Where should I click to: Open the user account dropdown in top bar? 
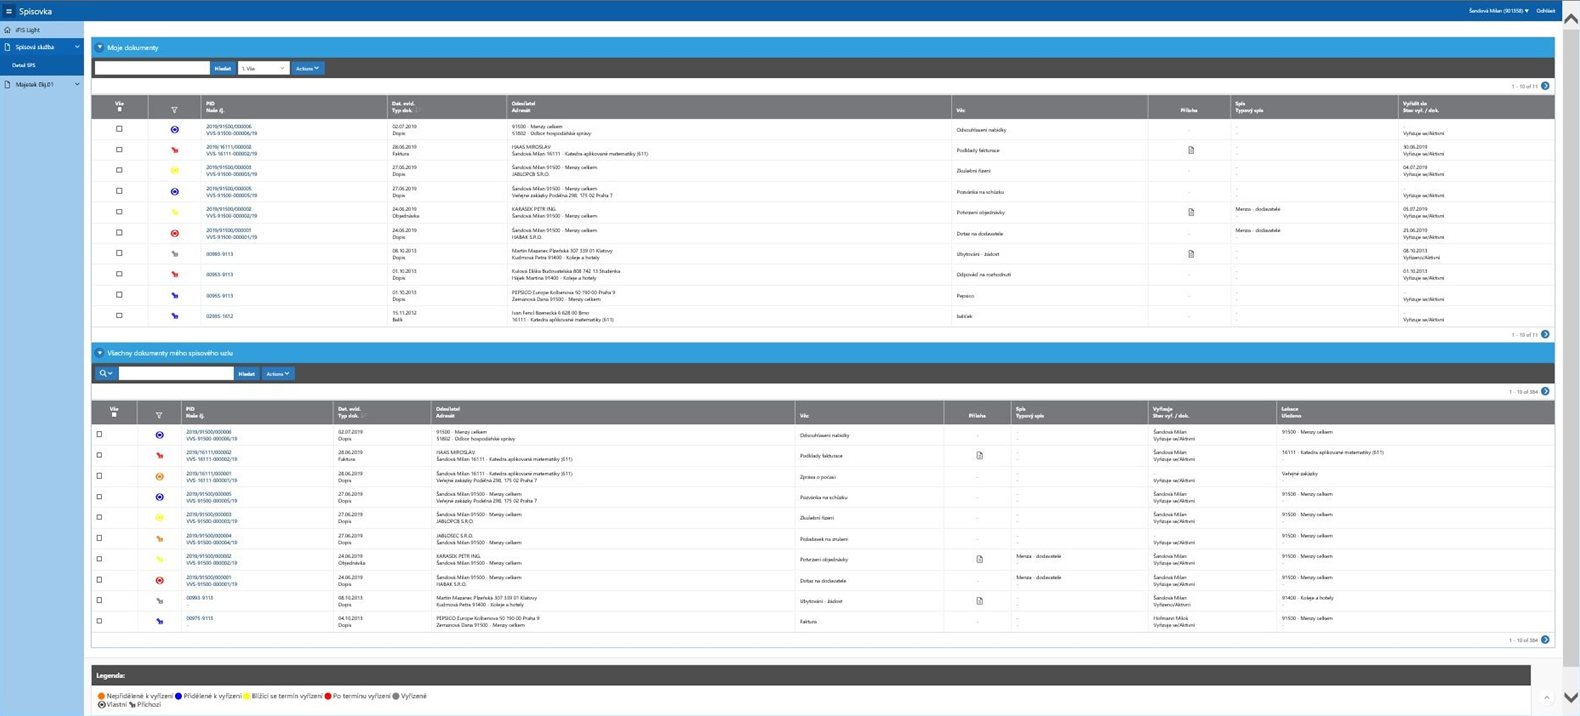[1498, 11]
